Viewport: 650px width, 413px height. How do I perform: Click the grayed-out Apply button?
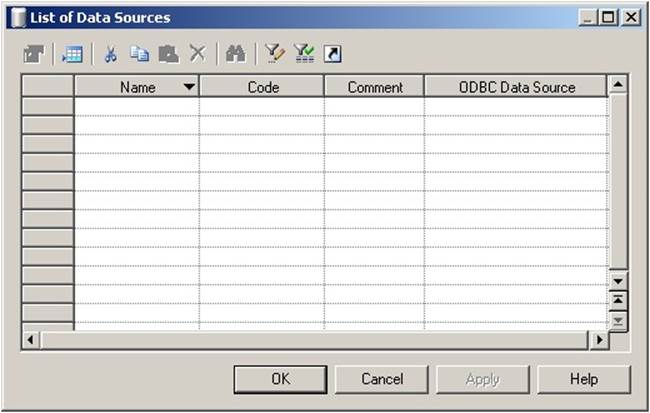click(x=483, y=379)
